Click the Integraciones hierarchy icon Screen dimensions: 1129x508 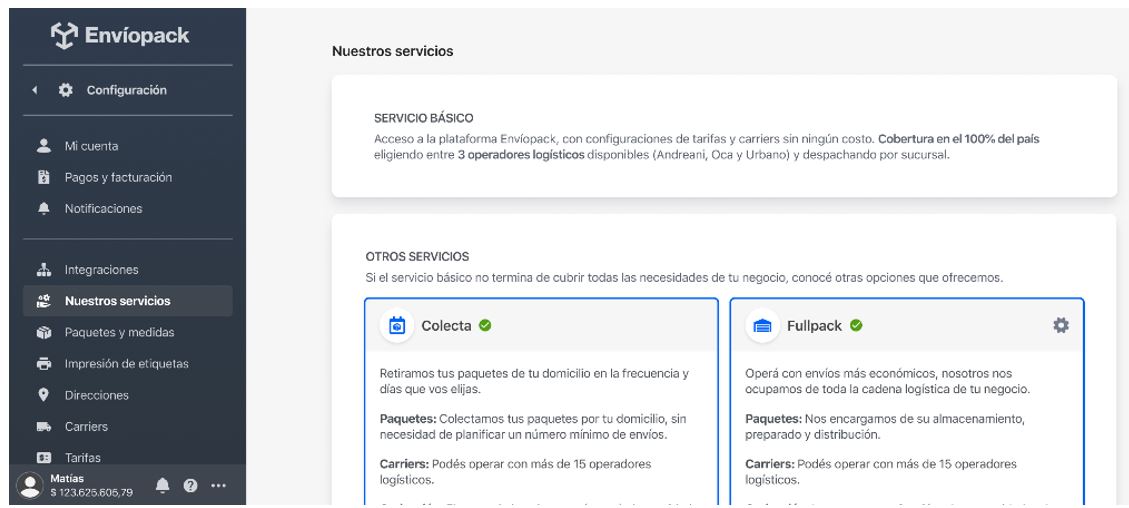44,270
